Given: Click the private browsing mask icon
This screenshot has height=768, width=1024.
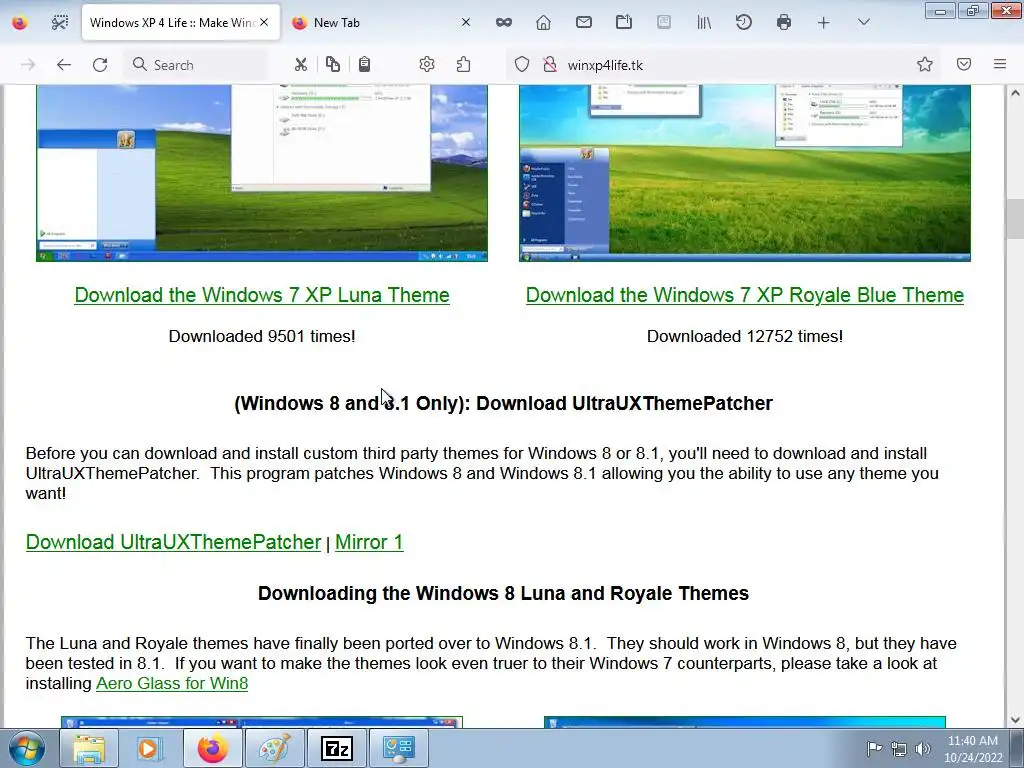Looking at the screenshot, I should coord(504,23).
